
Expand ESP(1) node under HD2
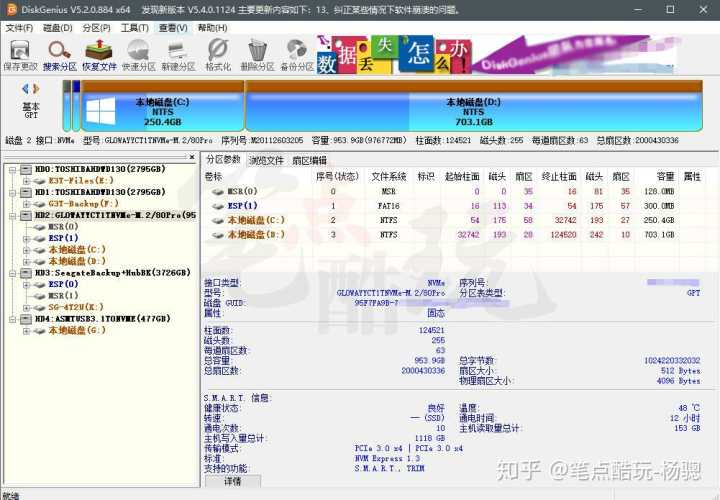click(26, 239)
